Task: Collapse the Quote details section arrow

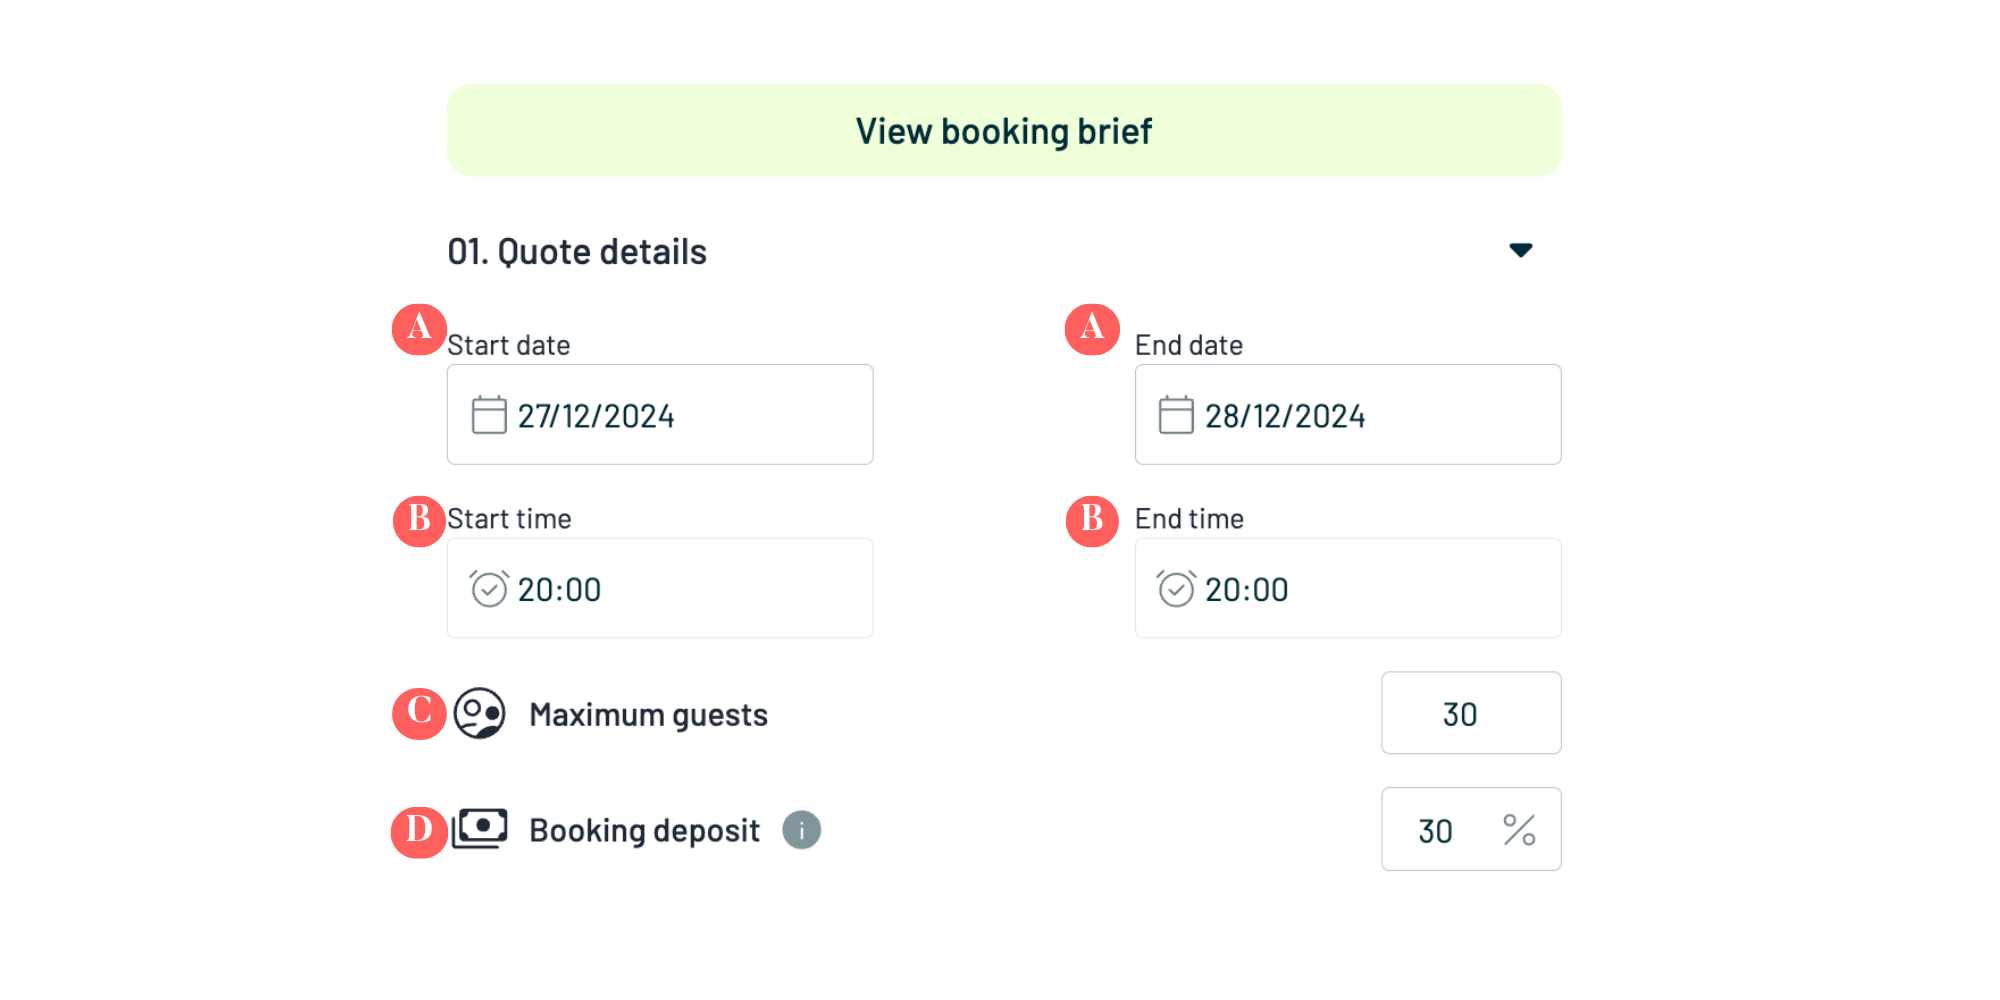Action: 1520,250
